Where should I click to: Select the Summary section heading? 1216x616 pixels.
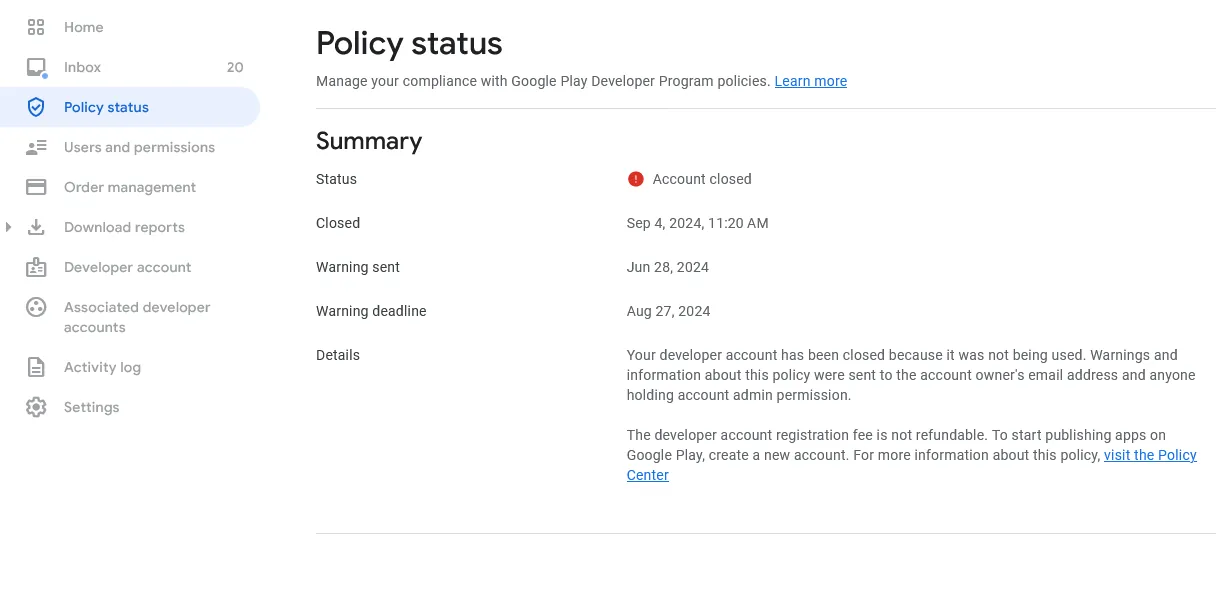coord(369,141)
